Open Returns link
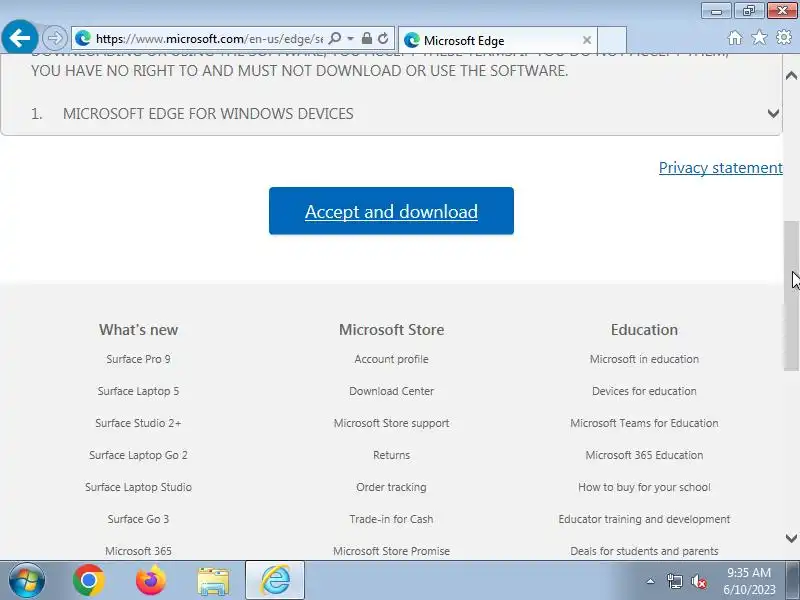The image size is (800, 600). 391,455
